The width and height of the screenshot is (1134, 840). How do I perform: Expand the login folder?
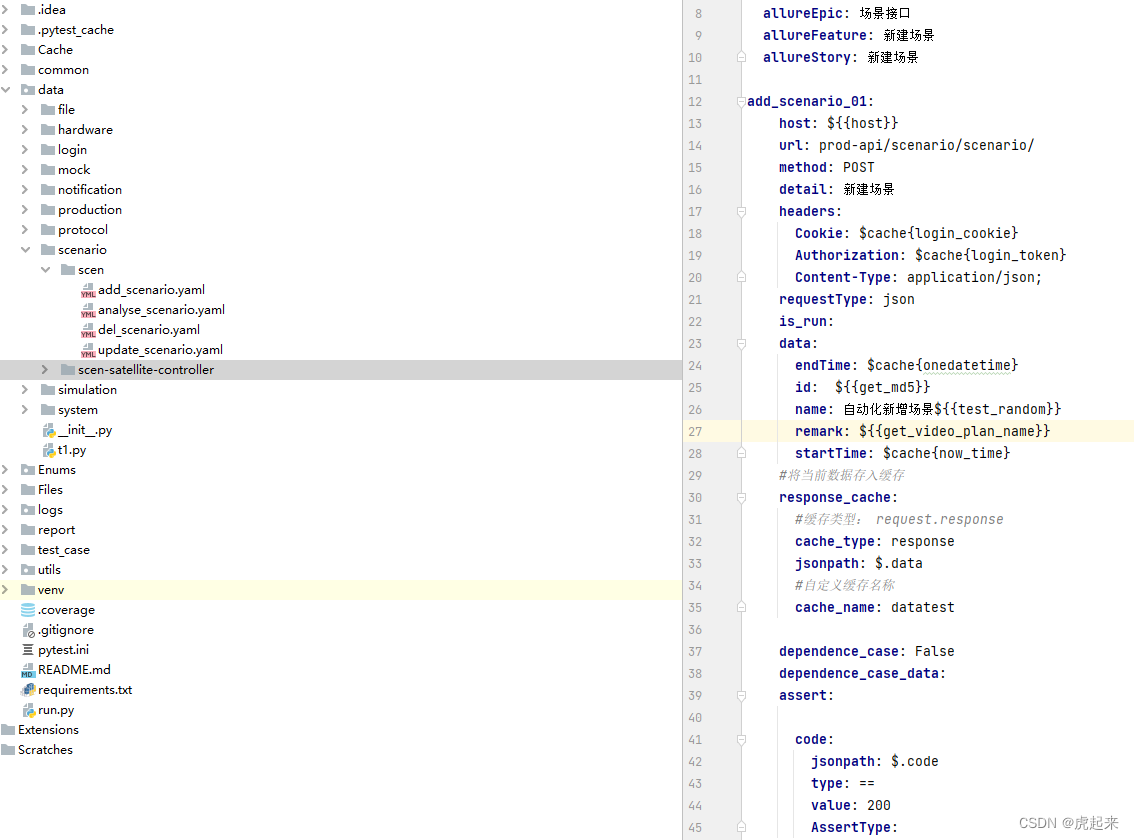(25, 150)
